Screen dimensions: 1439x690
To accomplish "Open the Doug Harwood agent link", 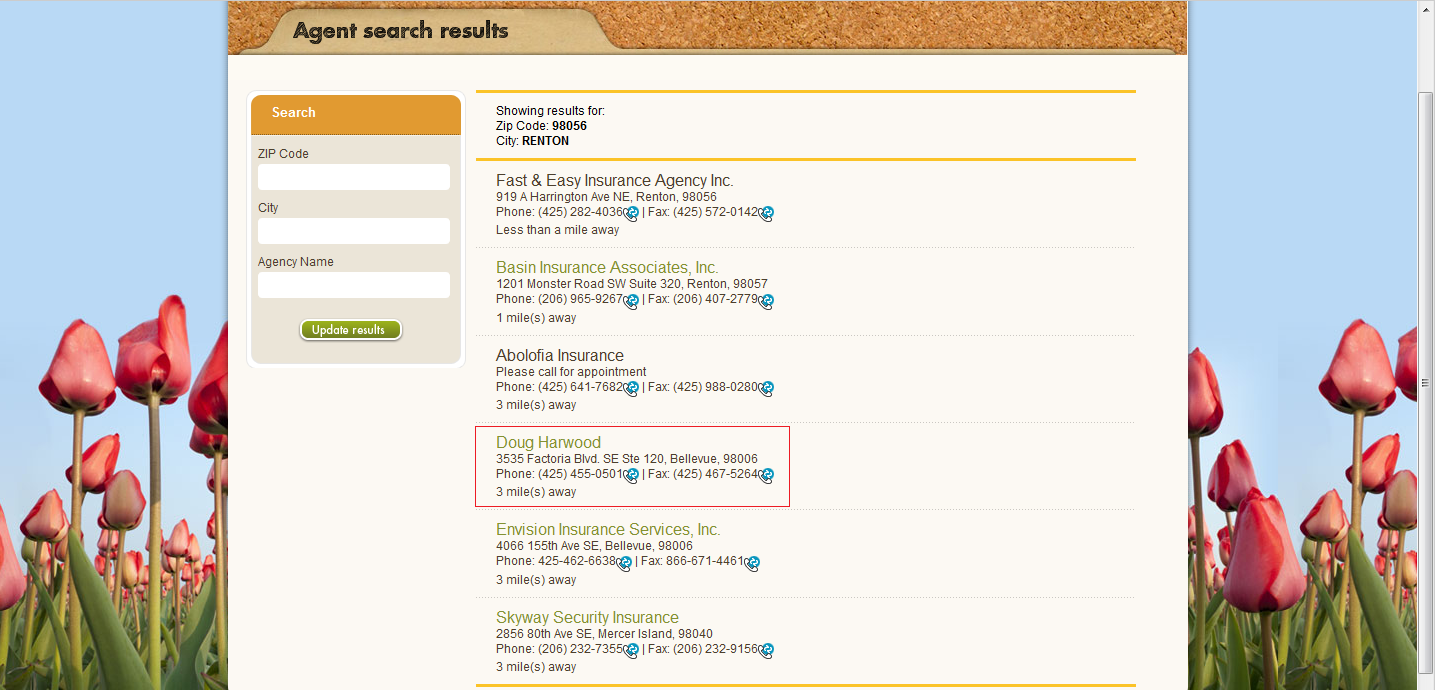I will click(x=548, y=442).
